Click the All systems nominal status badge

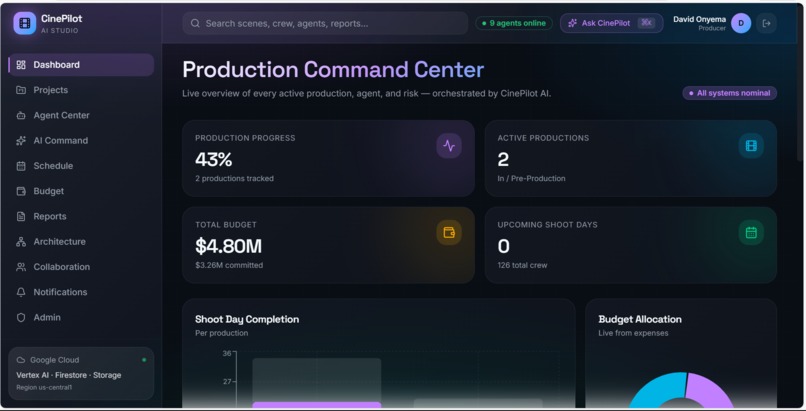click(x=729, y=93)
